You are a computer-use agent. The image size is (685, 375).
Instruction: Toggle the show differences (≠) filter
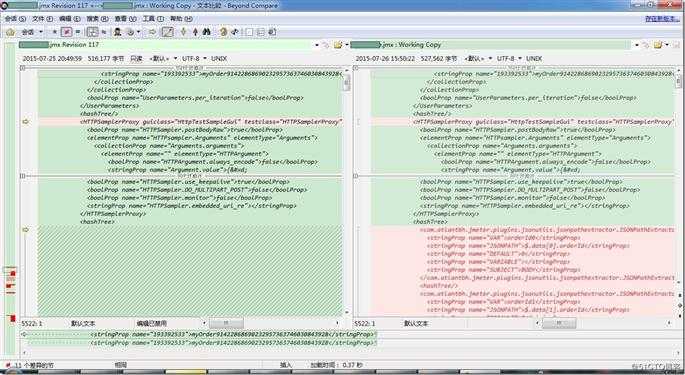point(66,32)
